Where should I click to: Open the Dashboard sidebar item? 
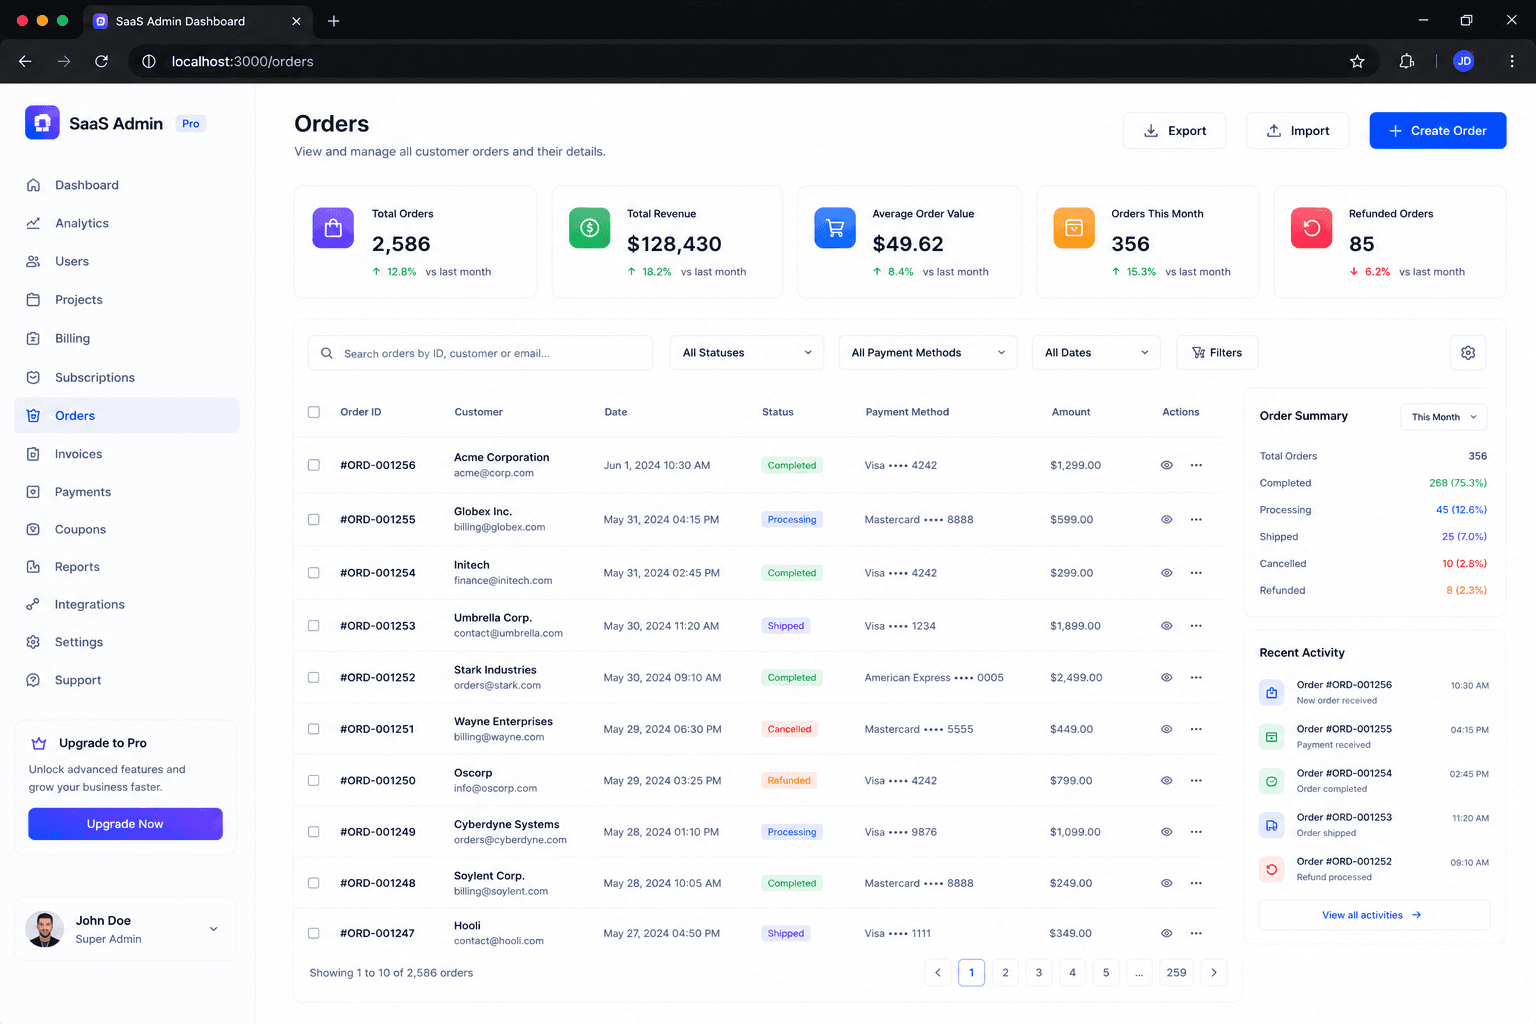tap(127, 185)
